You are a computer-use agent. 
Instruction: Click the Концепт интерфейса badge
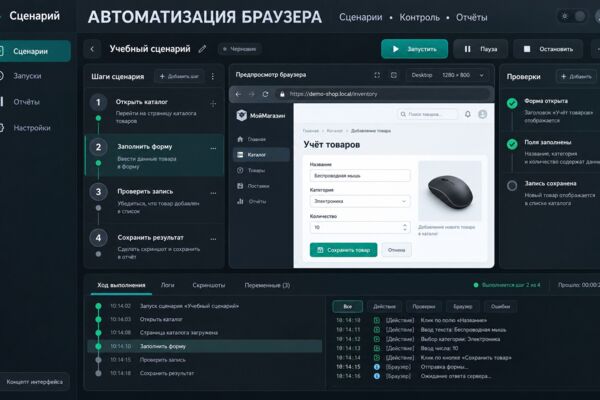click(x=34, y=382)
